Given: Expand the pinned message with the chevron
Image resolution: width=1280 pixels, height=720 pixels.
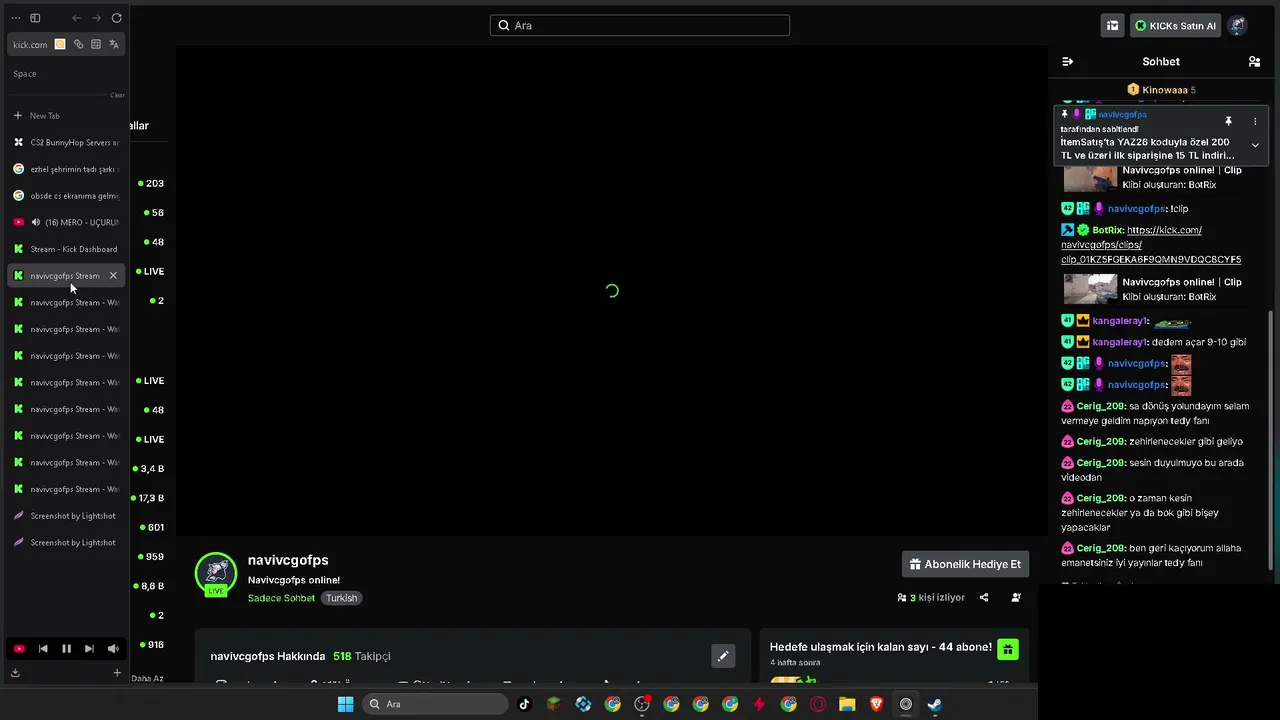Looking at the screenshot, I should 1255,145.
